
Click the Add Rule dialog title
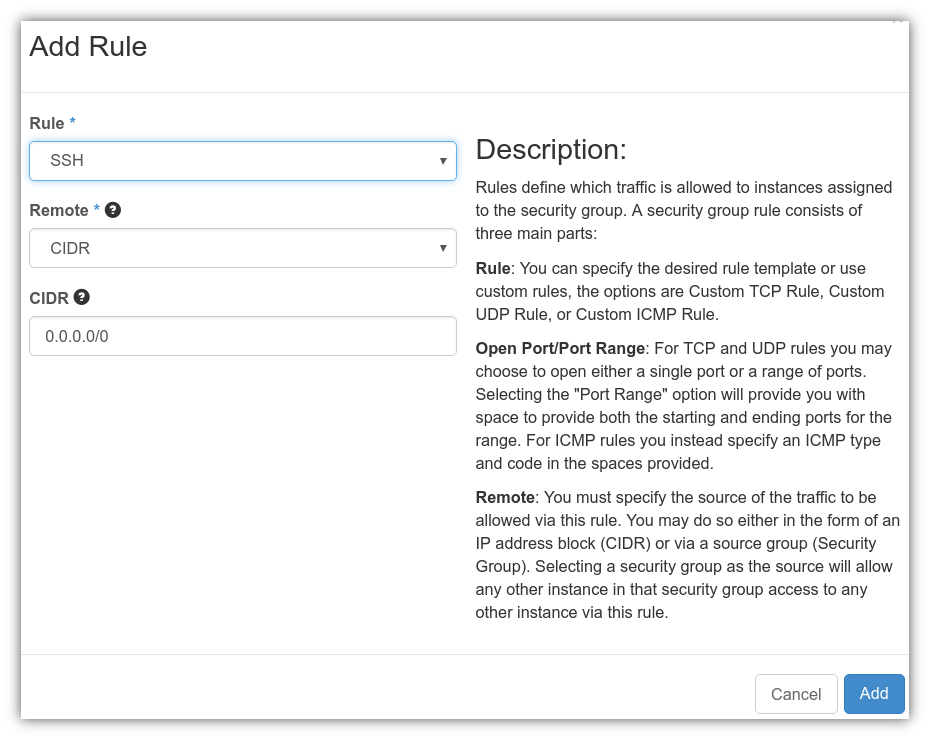[x=88, y=47]
